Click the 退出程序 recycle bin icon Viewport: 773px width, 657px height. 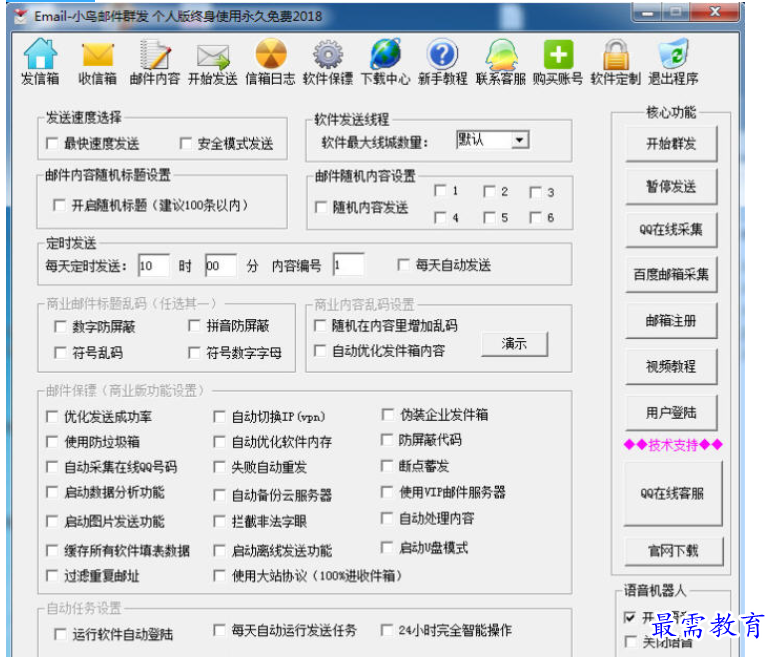[673, 54]
